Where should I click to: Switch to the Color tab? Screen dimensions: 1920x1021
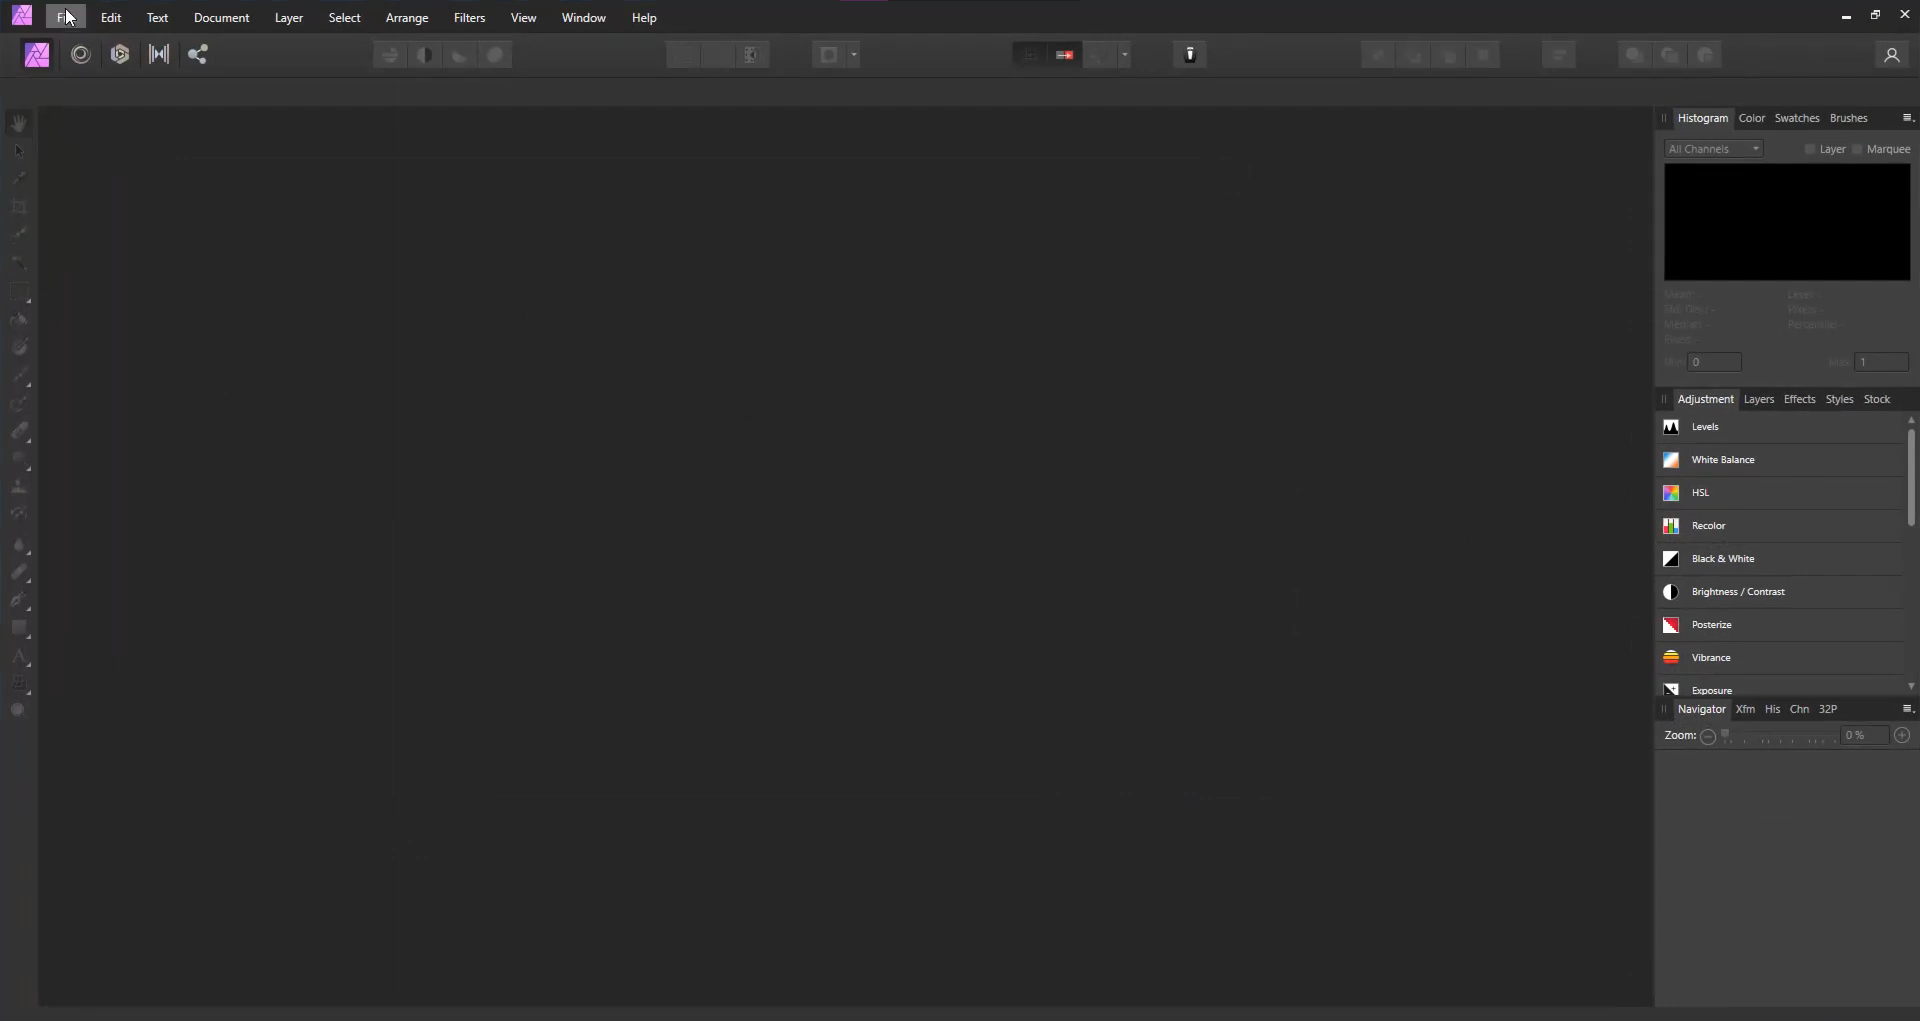click(x=1752, y=118)
